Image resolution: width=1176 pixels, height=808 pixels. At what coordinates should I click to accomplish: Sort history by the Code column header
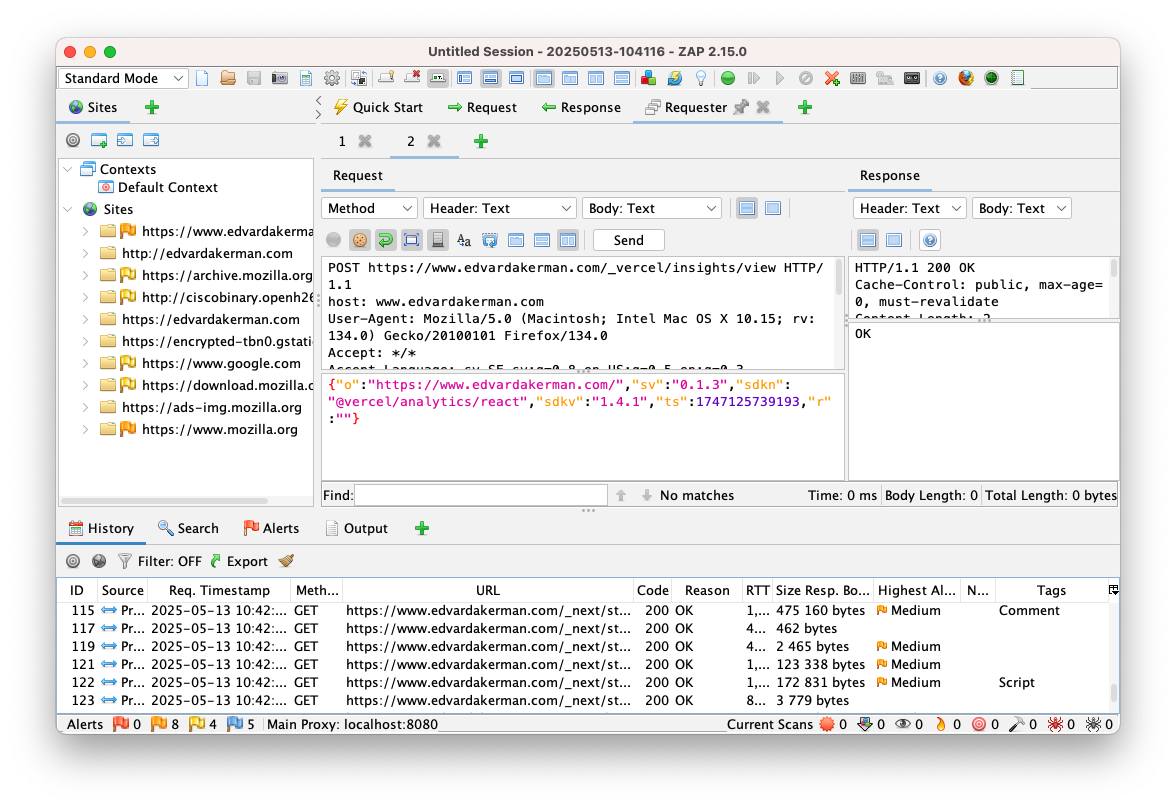652,590
